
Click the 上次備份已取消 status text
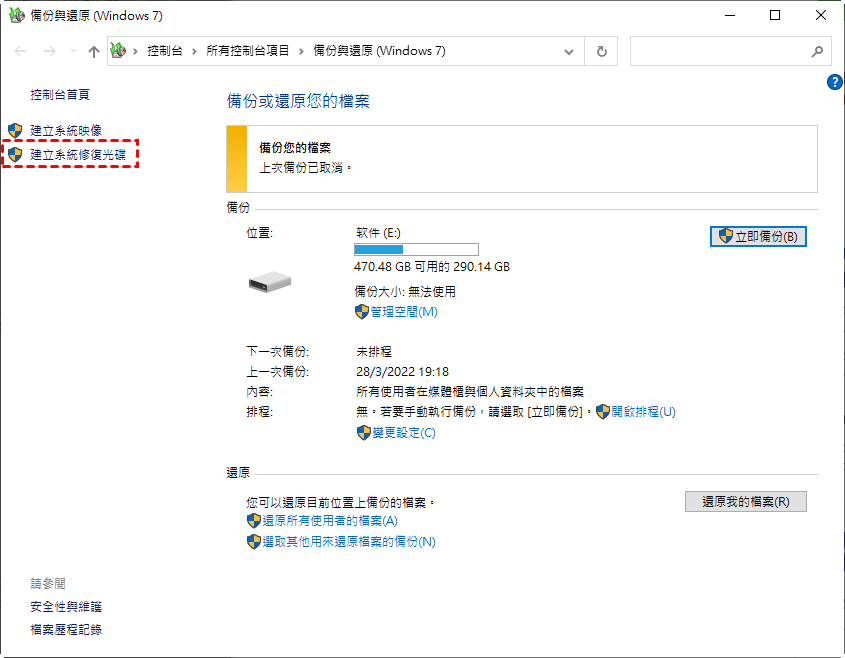click(x=306, y=168)
